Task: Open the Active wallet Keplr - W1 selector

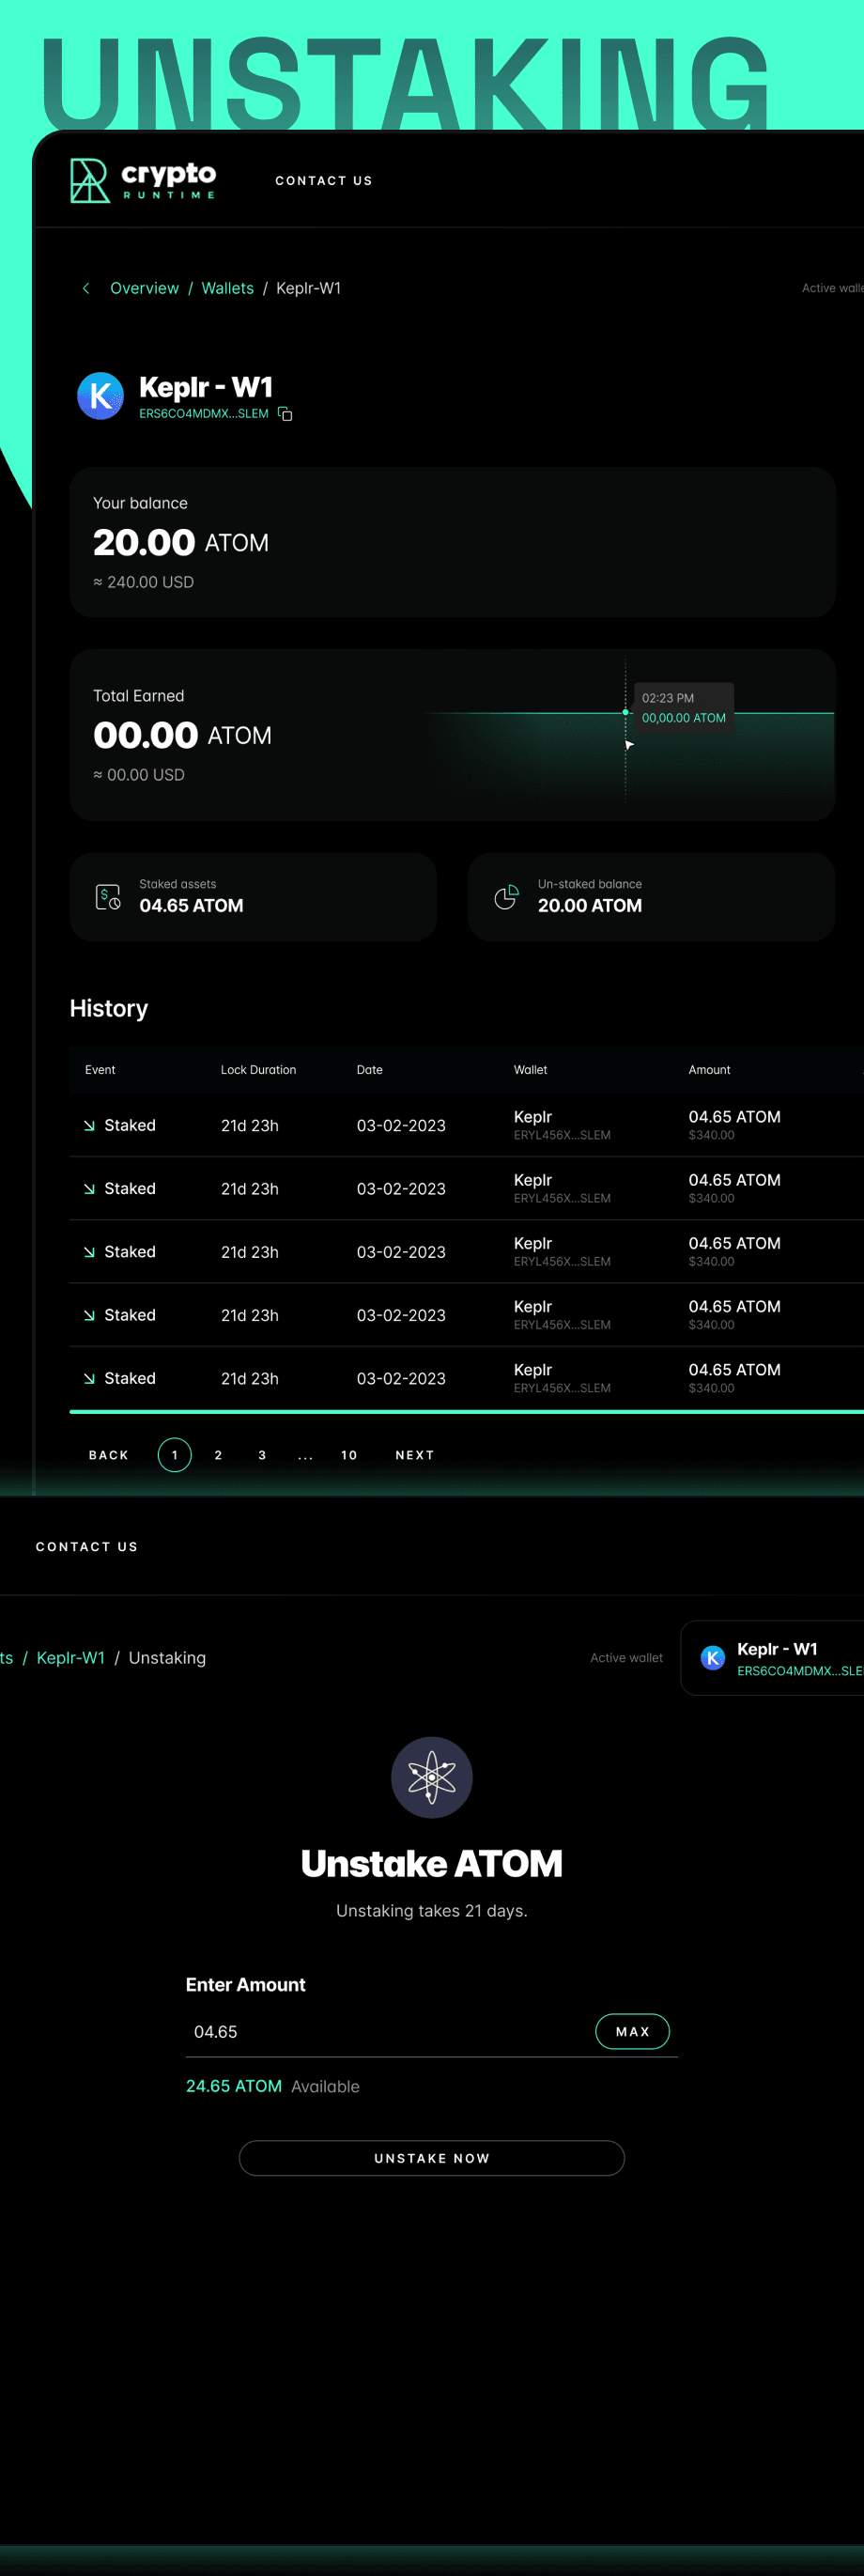Action: point(772,1658)
